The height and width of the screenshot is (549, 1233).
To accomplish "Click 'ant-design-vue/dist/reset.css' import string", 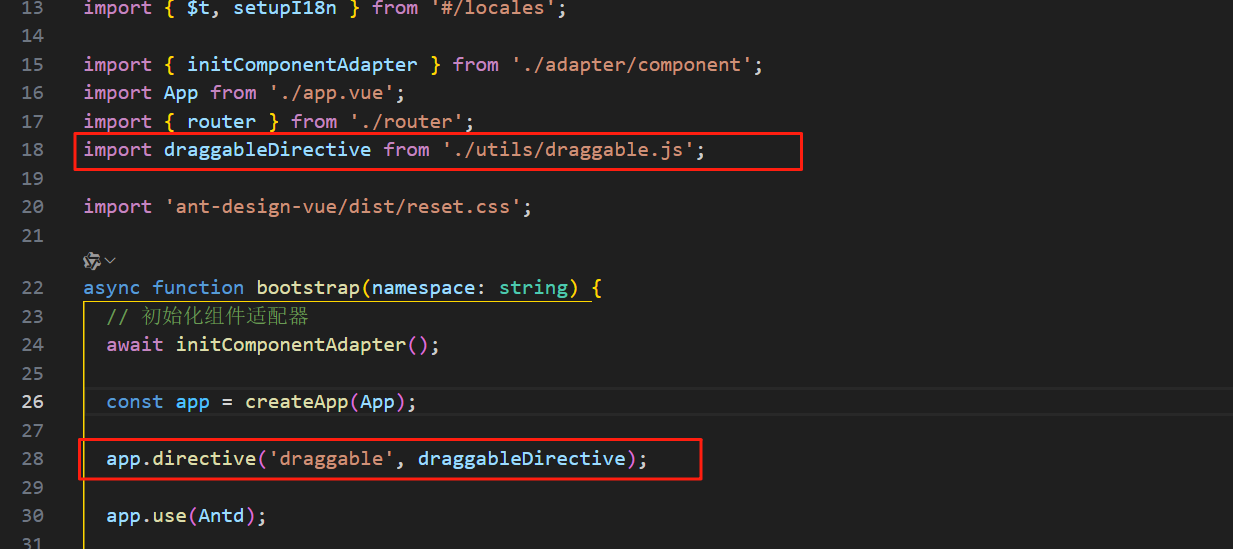I will tap(343, 207).
